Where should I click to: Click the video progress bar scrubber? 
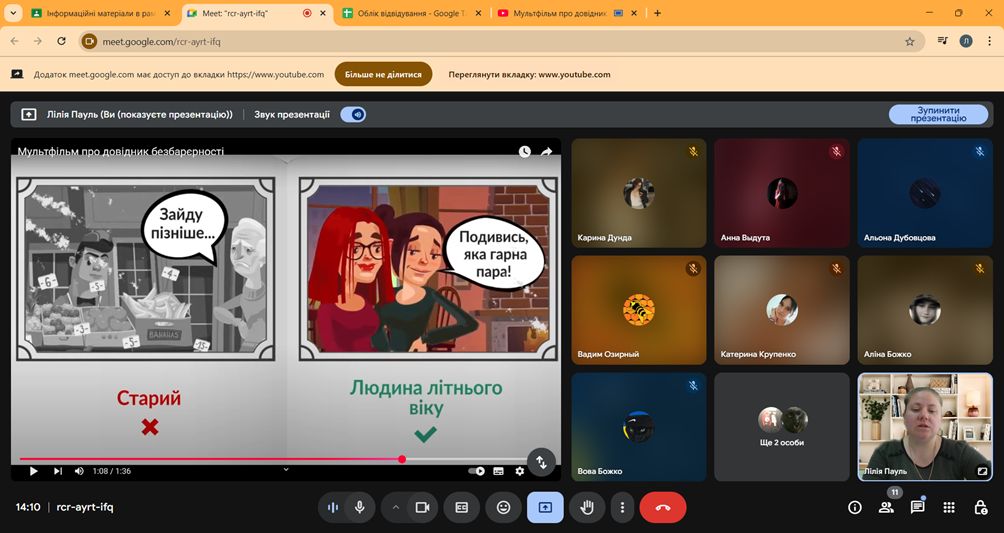coord(401,459)
